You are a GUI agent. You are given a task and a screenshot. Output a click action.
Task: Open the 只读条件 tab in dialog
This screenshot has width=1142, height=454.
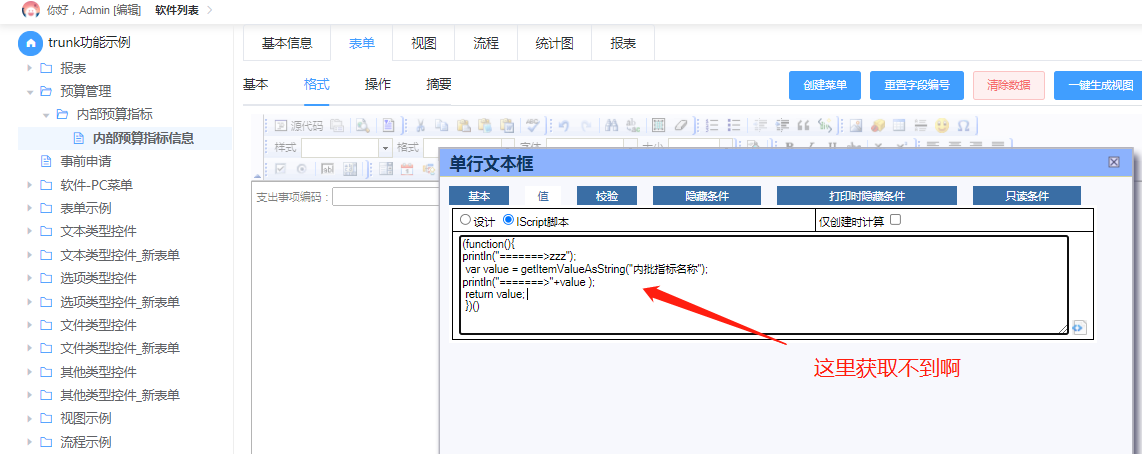(x=1027, y=195)
